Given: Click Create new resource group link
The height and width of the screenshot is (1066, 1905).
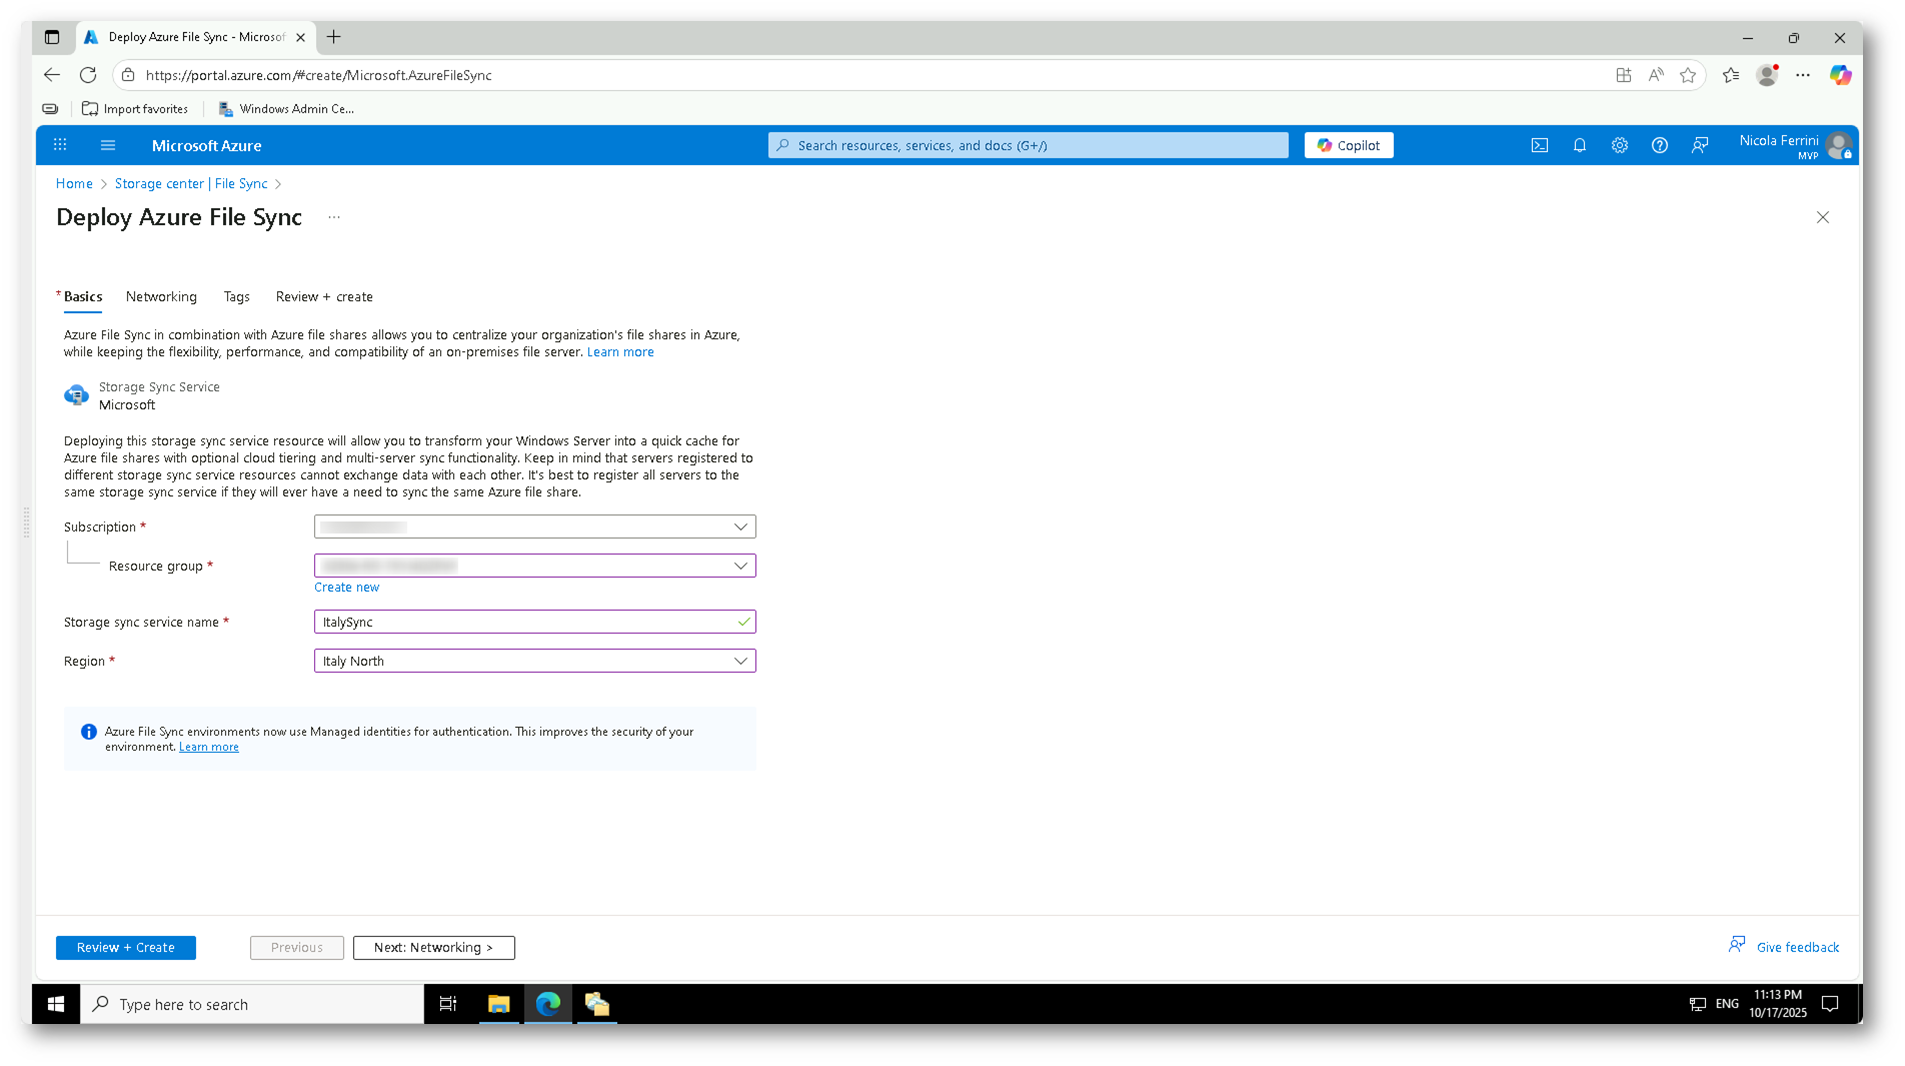Looking at the screenshot, I should [347, 588].
